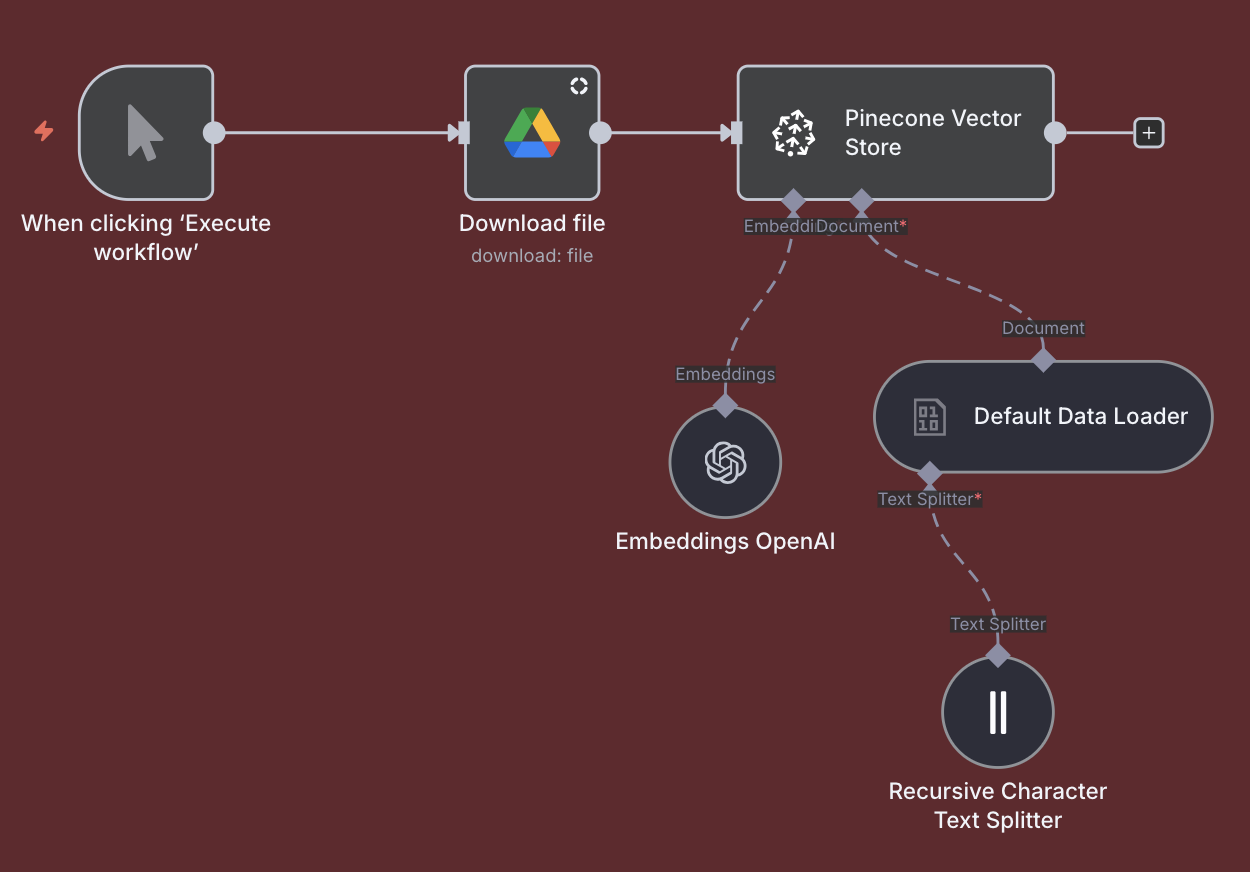
Task: Select the Pinecone Vector Store icon
Action: (x=793, y=134)
